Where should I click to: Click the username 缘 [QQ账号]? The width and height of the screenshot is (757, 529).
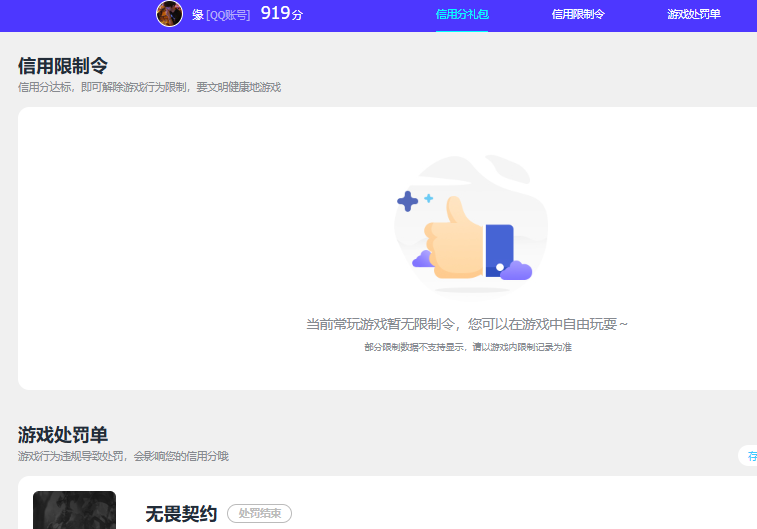tap(221, 15)
